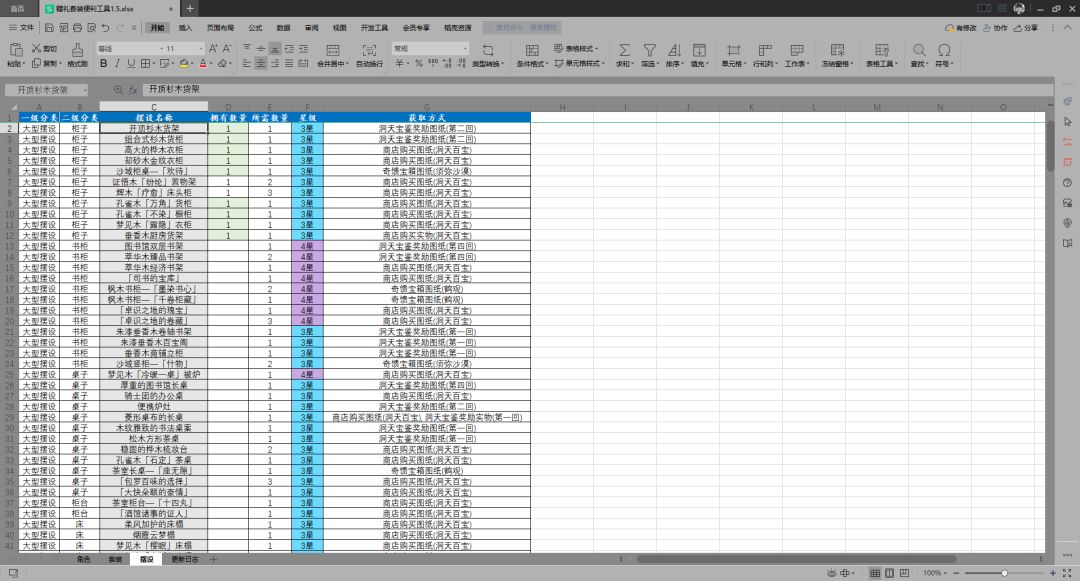Open the 更新日志 sheet tab

click(185, 559)
